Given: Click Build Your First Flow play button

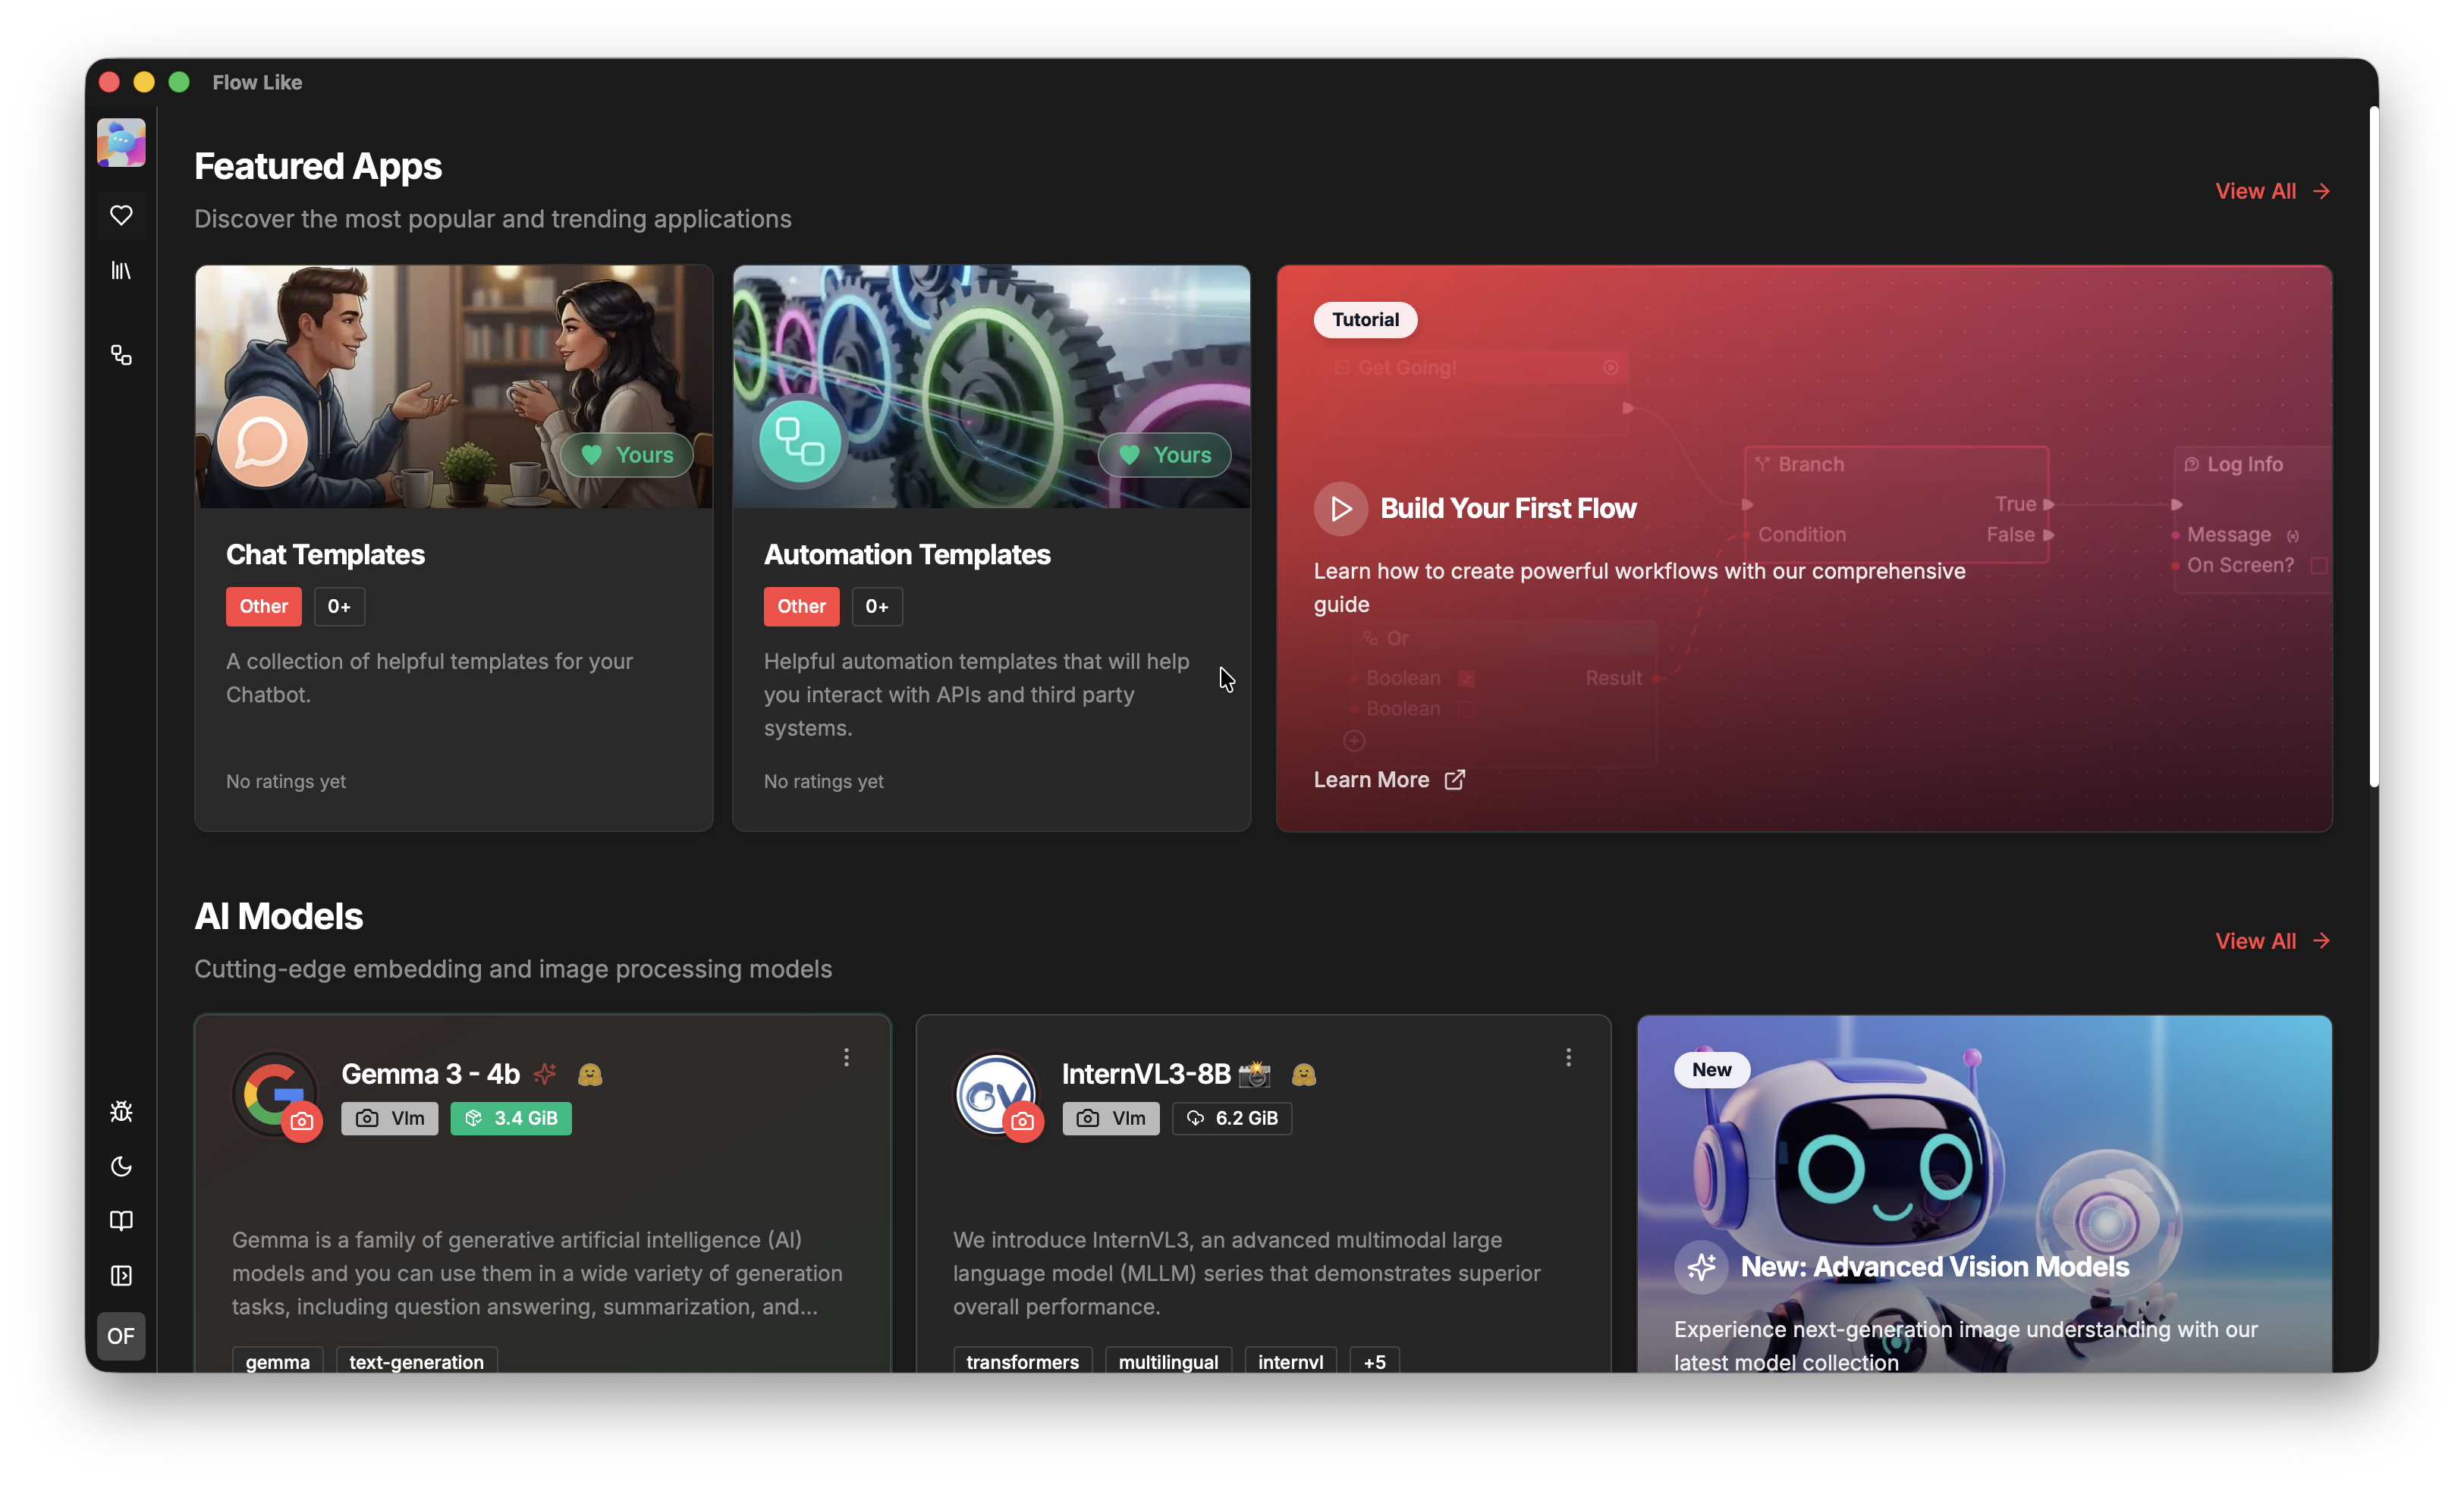Looking at the screenshot, I should coord(1340,508).
